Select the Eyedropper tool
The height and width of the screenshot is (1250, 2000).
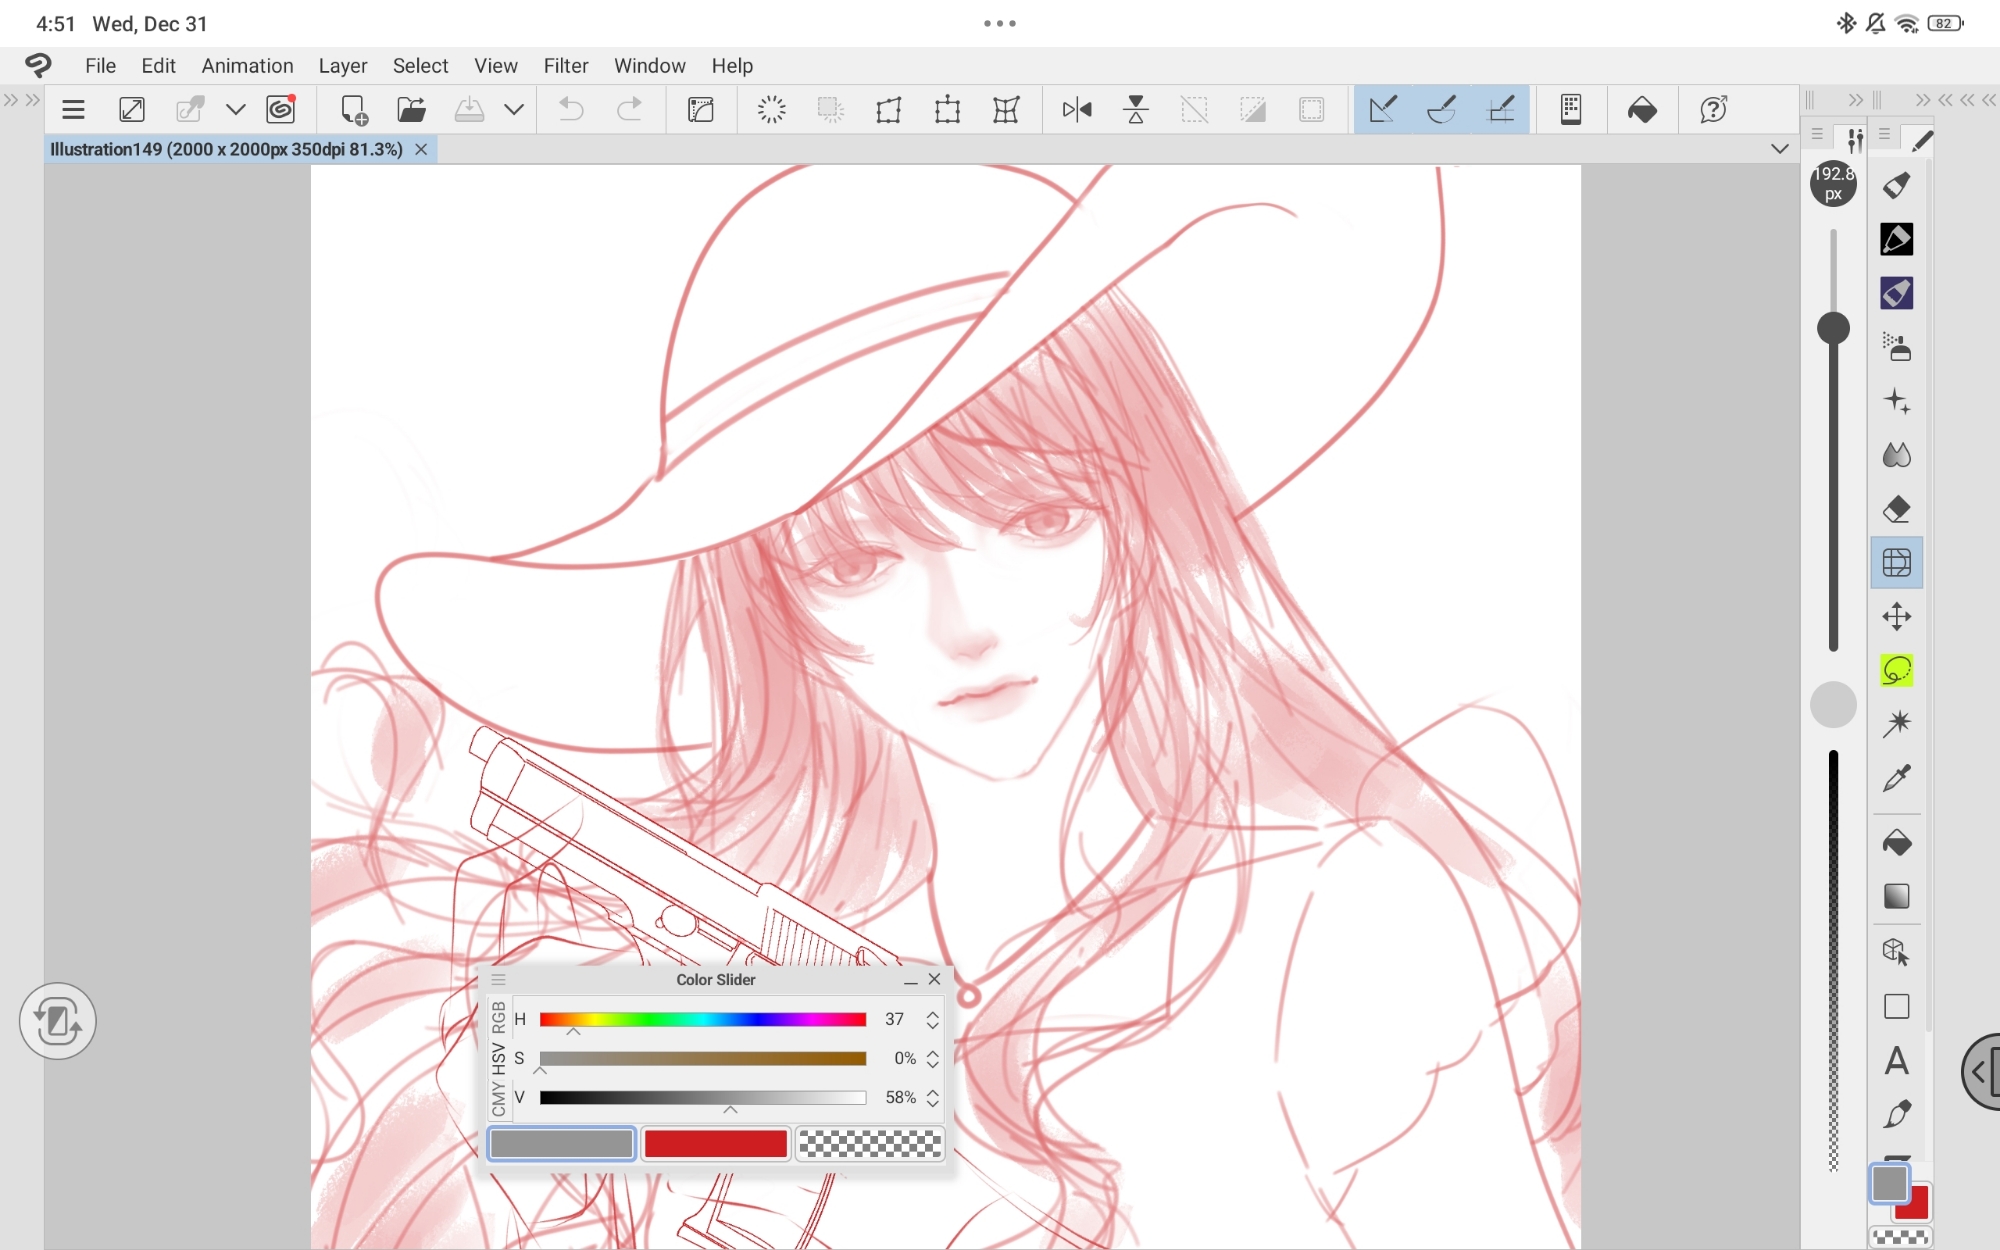[1896, 778]
